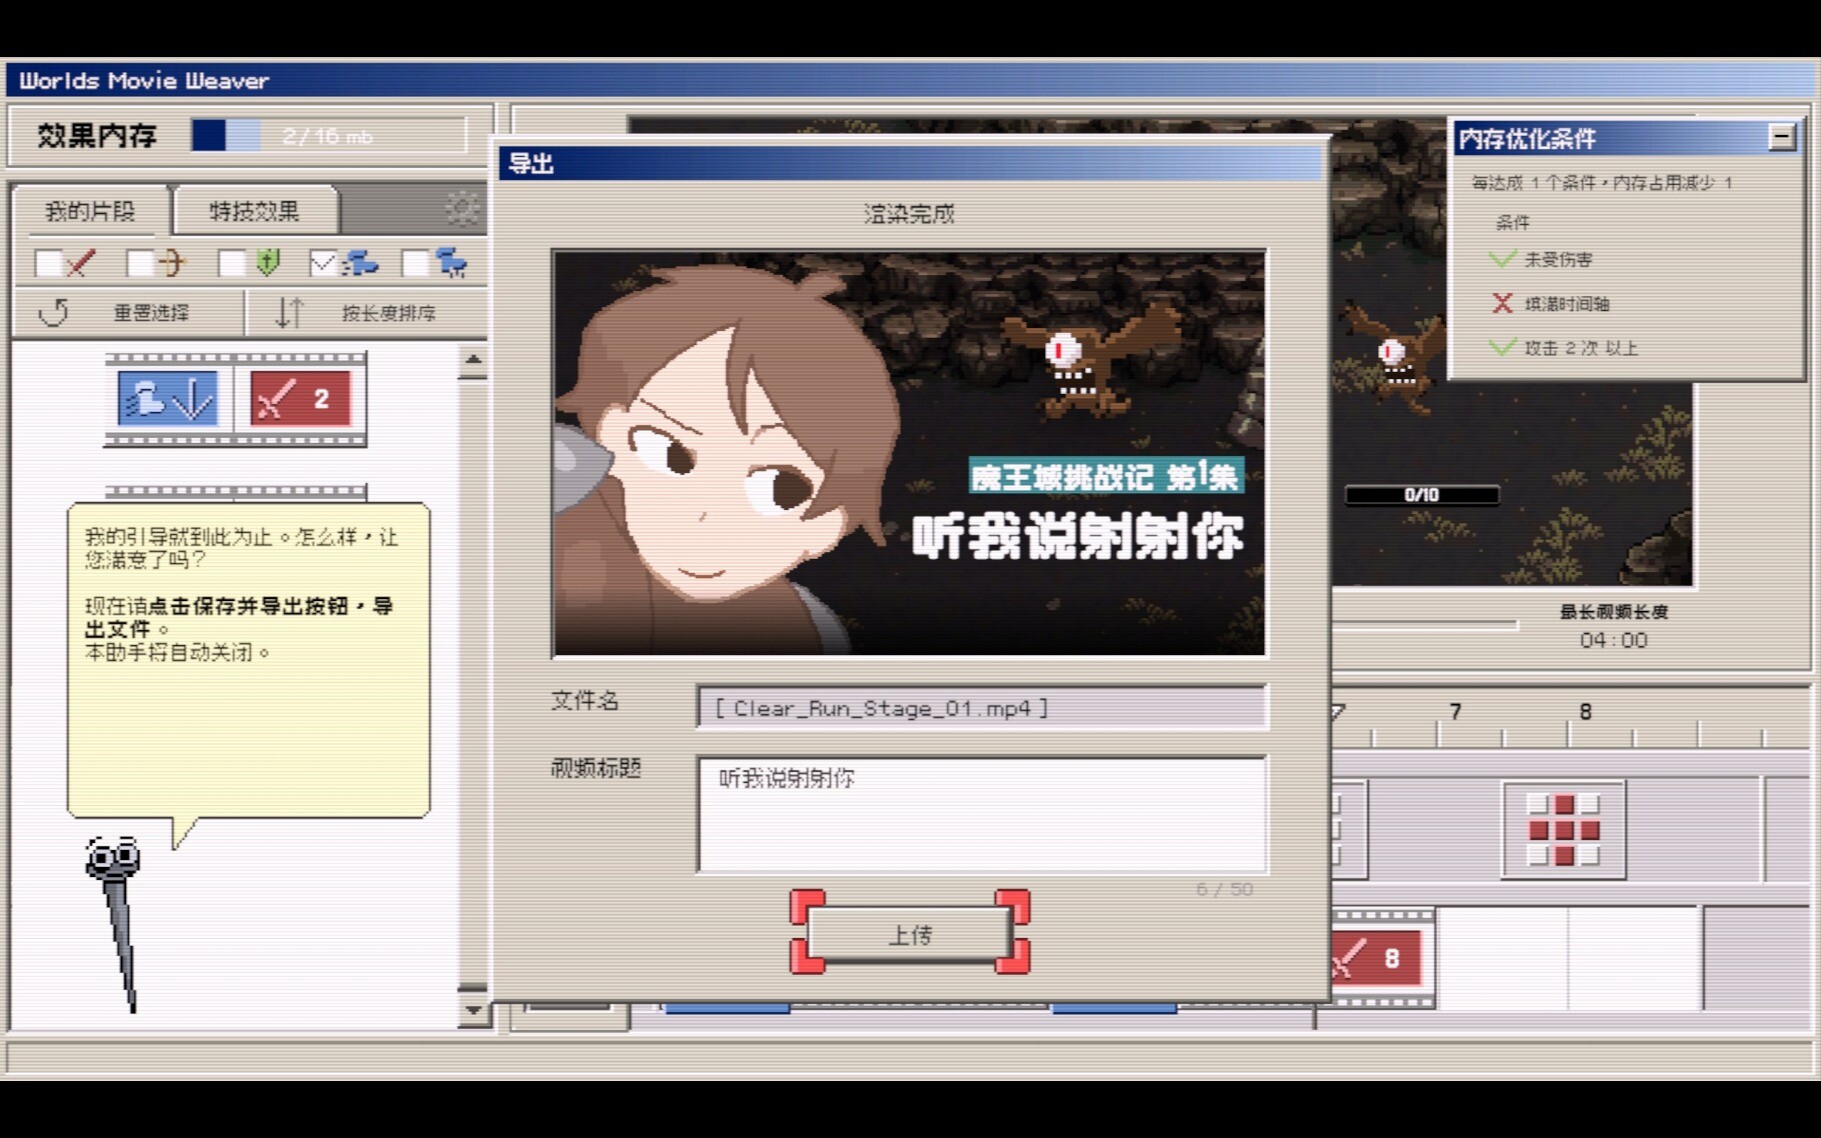Uncheck the blue dash boot filter

coord(323,264)
